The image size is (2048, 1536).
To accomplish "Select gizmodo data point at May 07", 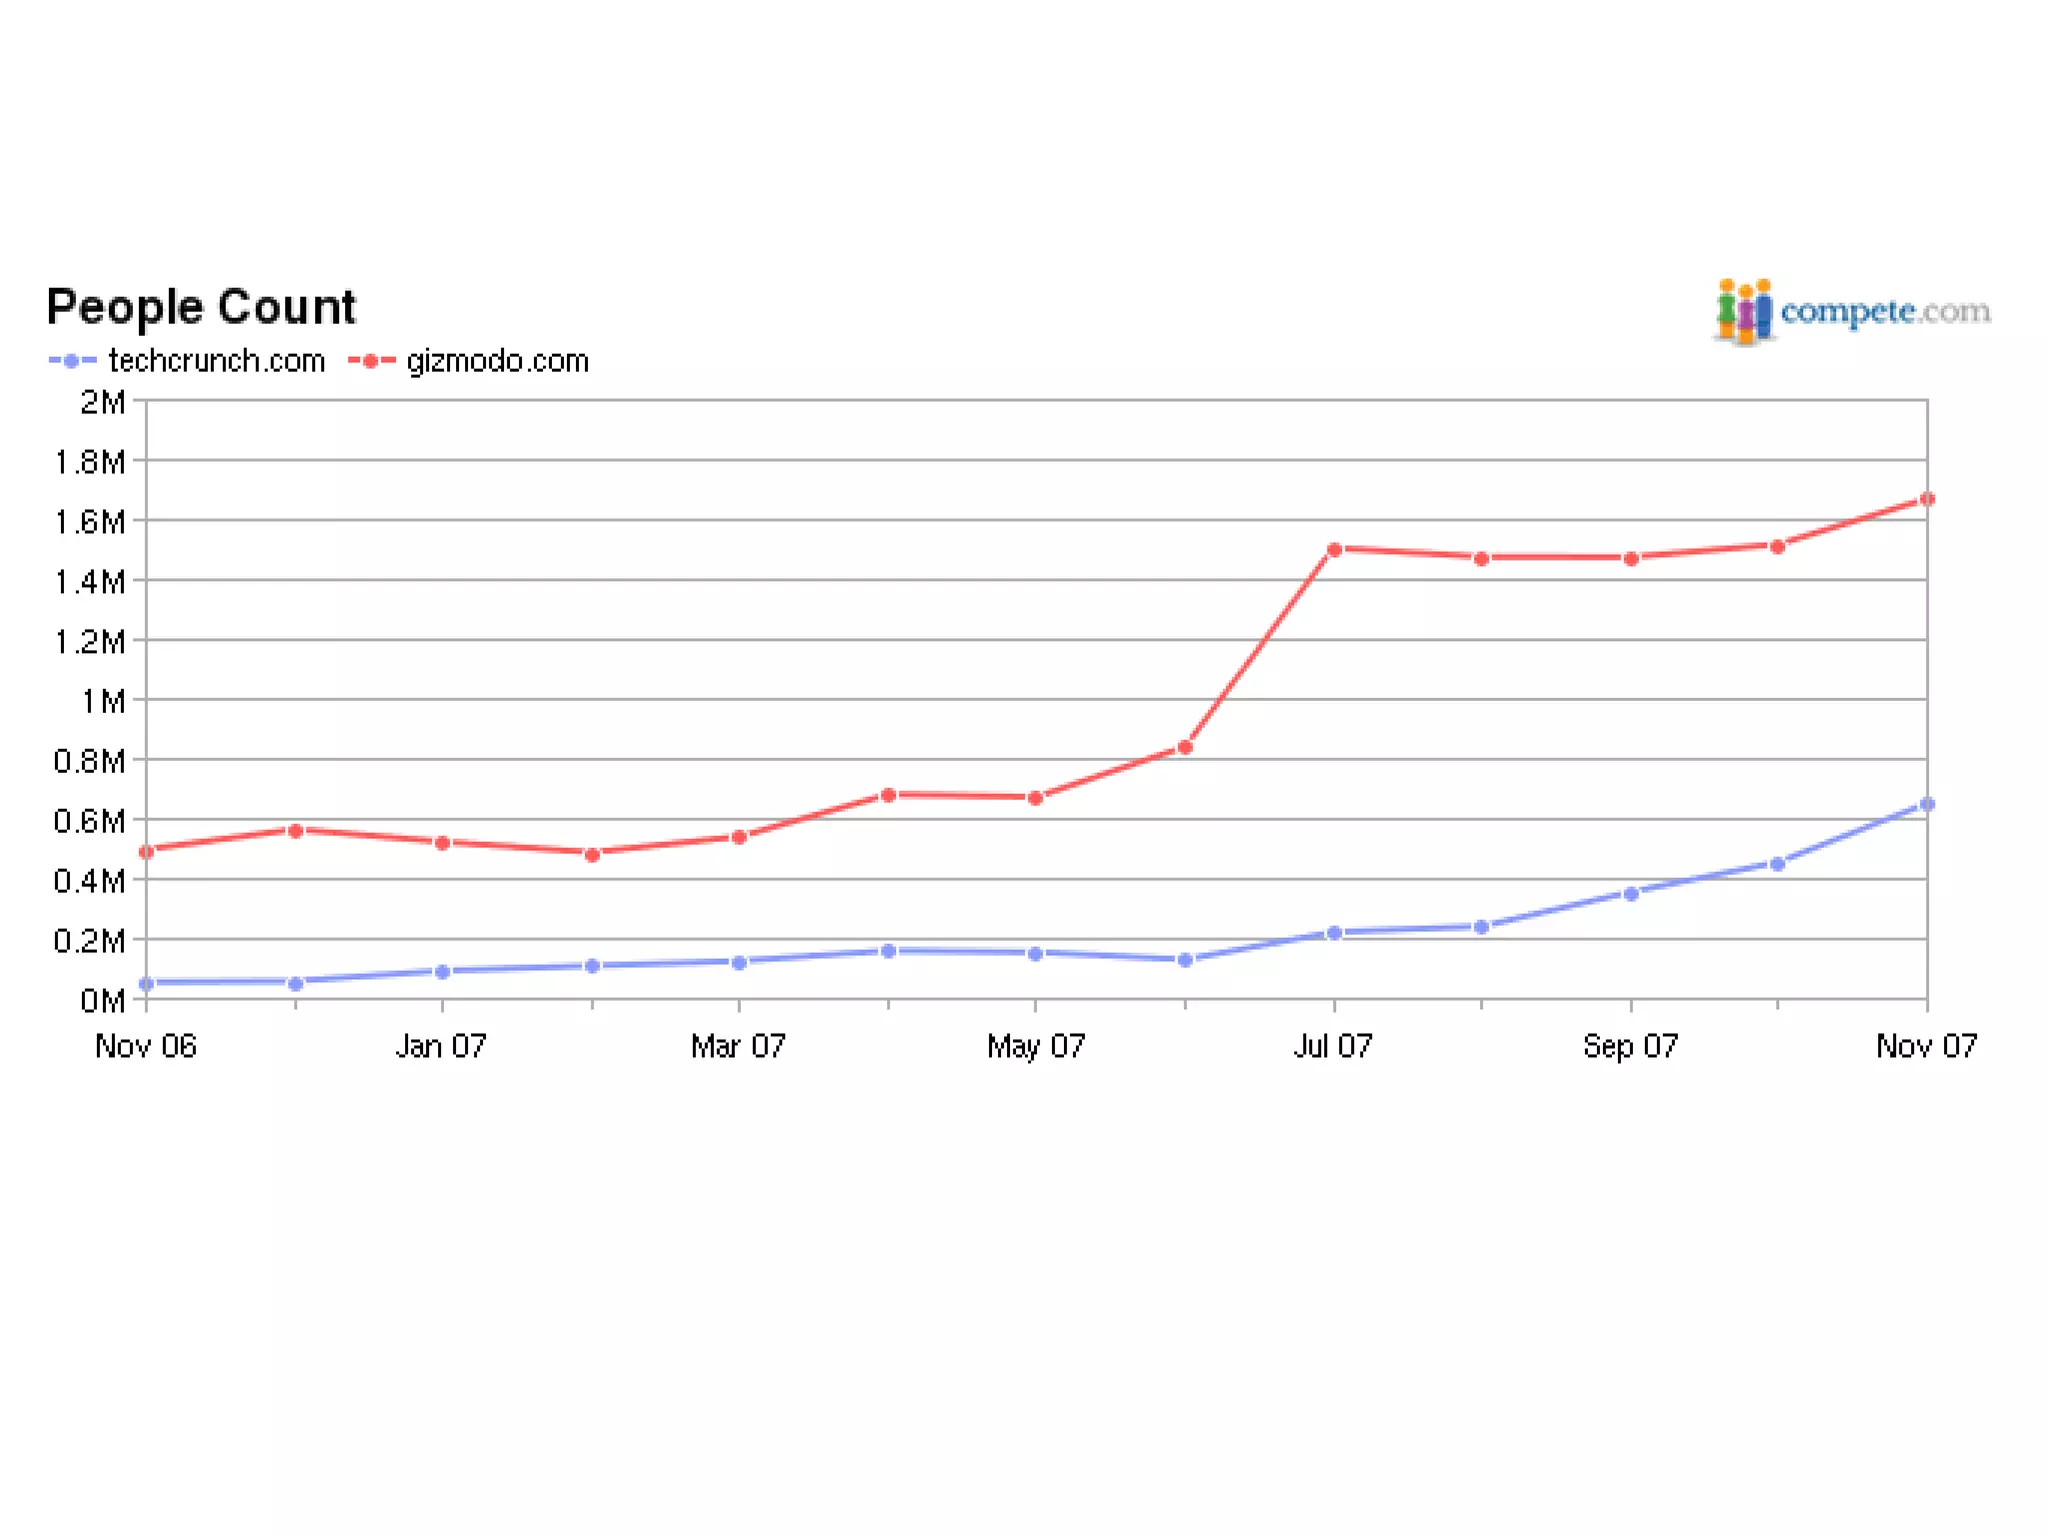I will coord(1036,798).
